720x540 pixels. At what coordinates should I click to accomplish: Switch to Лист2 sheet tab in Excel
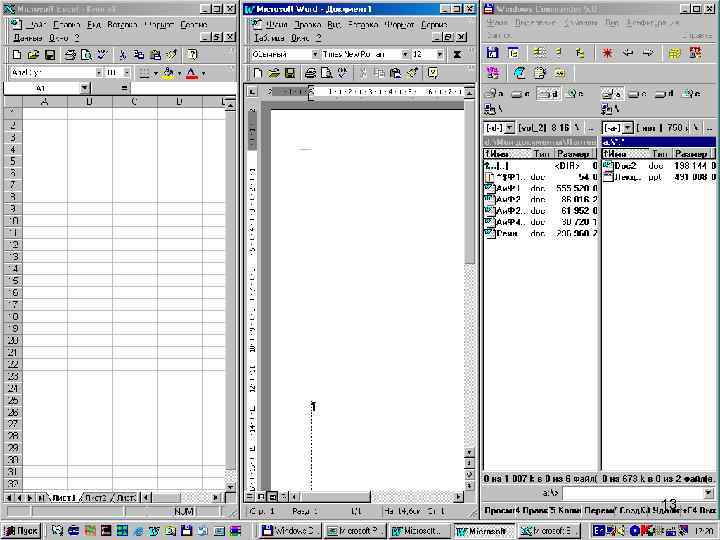(x=96, y=498)
